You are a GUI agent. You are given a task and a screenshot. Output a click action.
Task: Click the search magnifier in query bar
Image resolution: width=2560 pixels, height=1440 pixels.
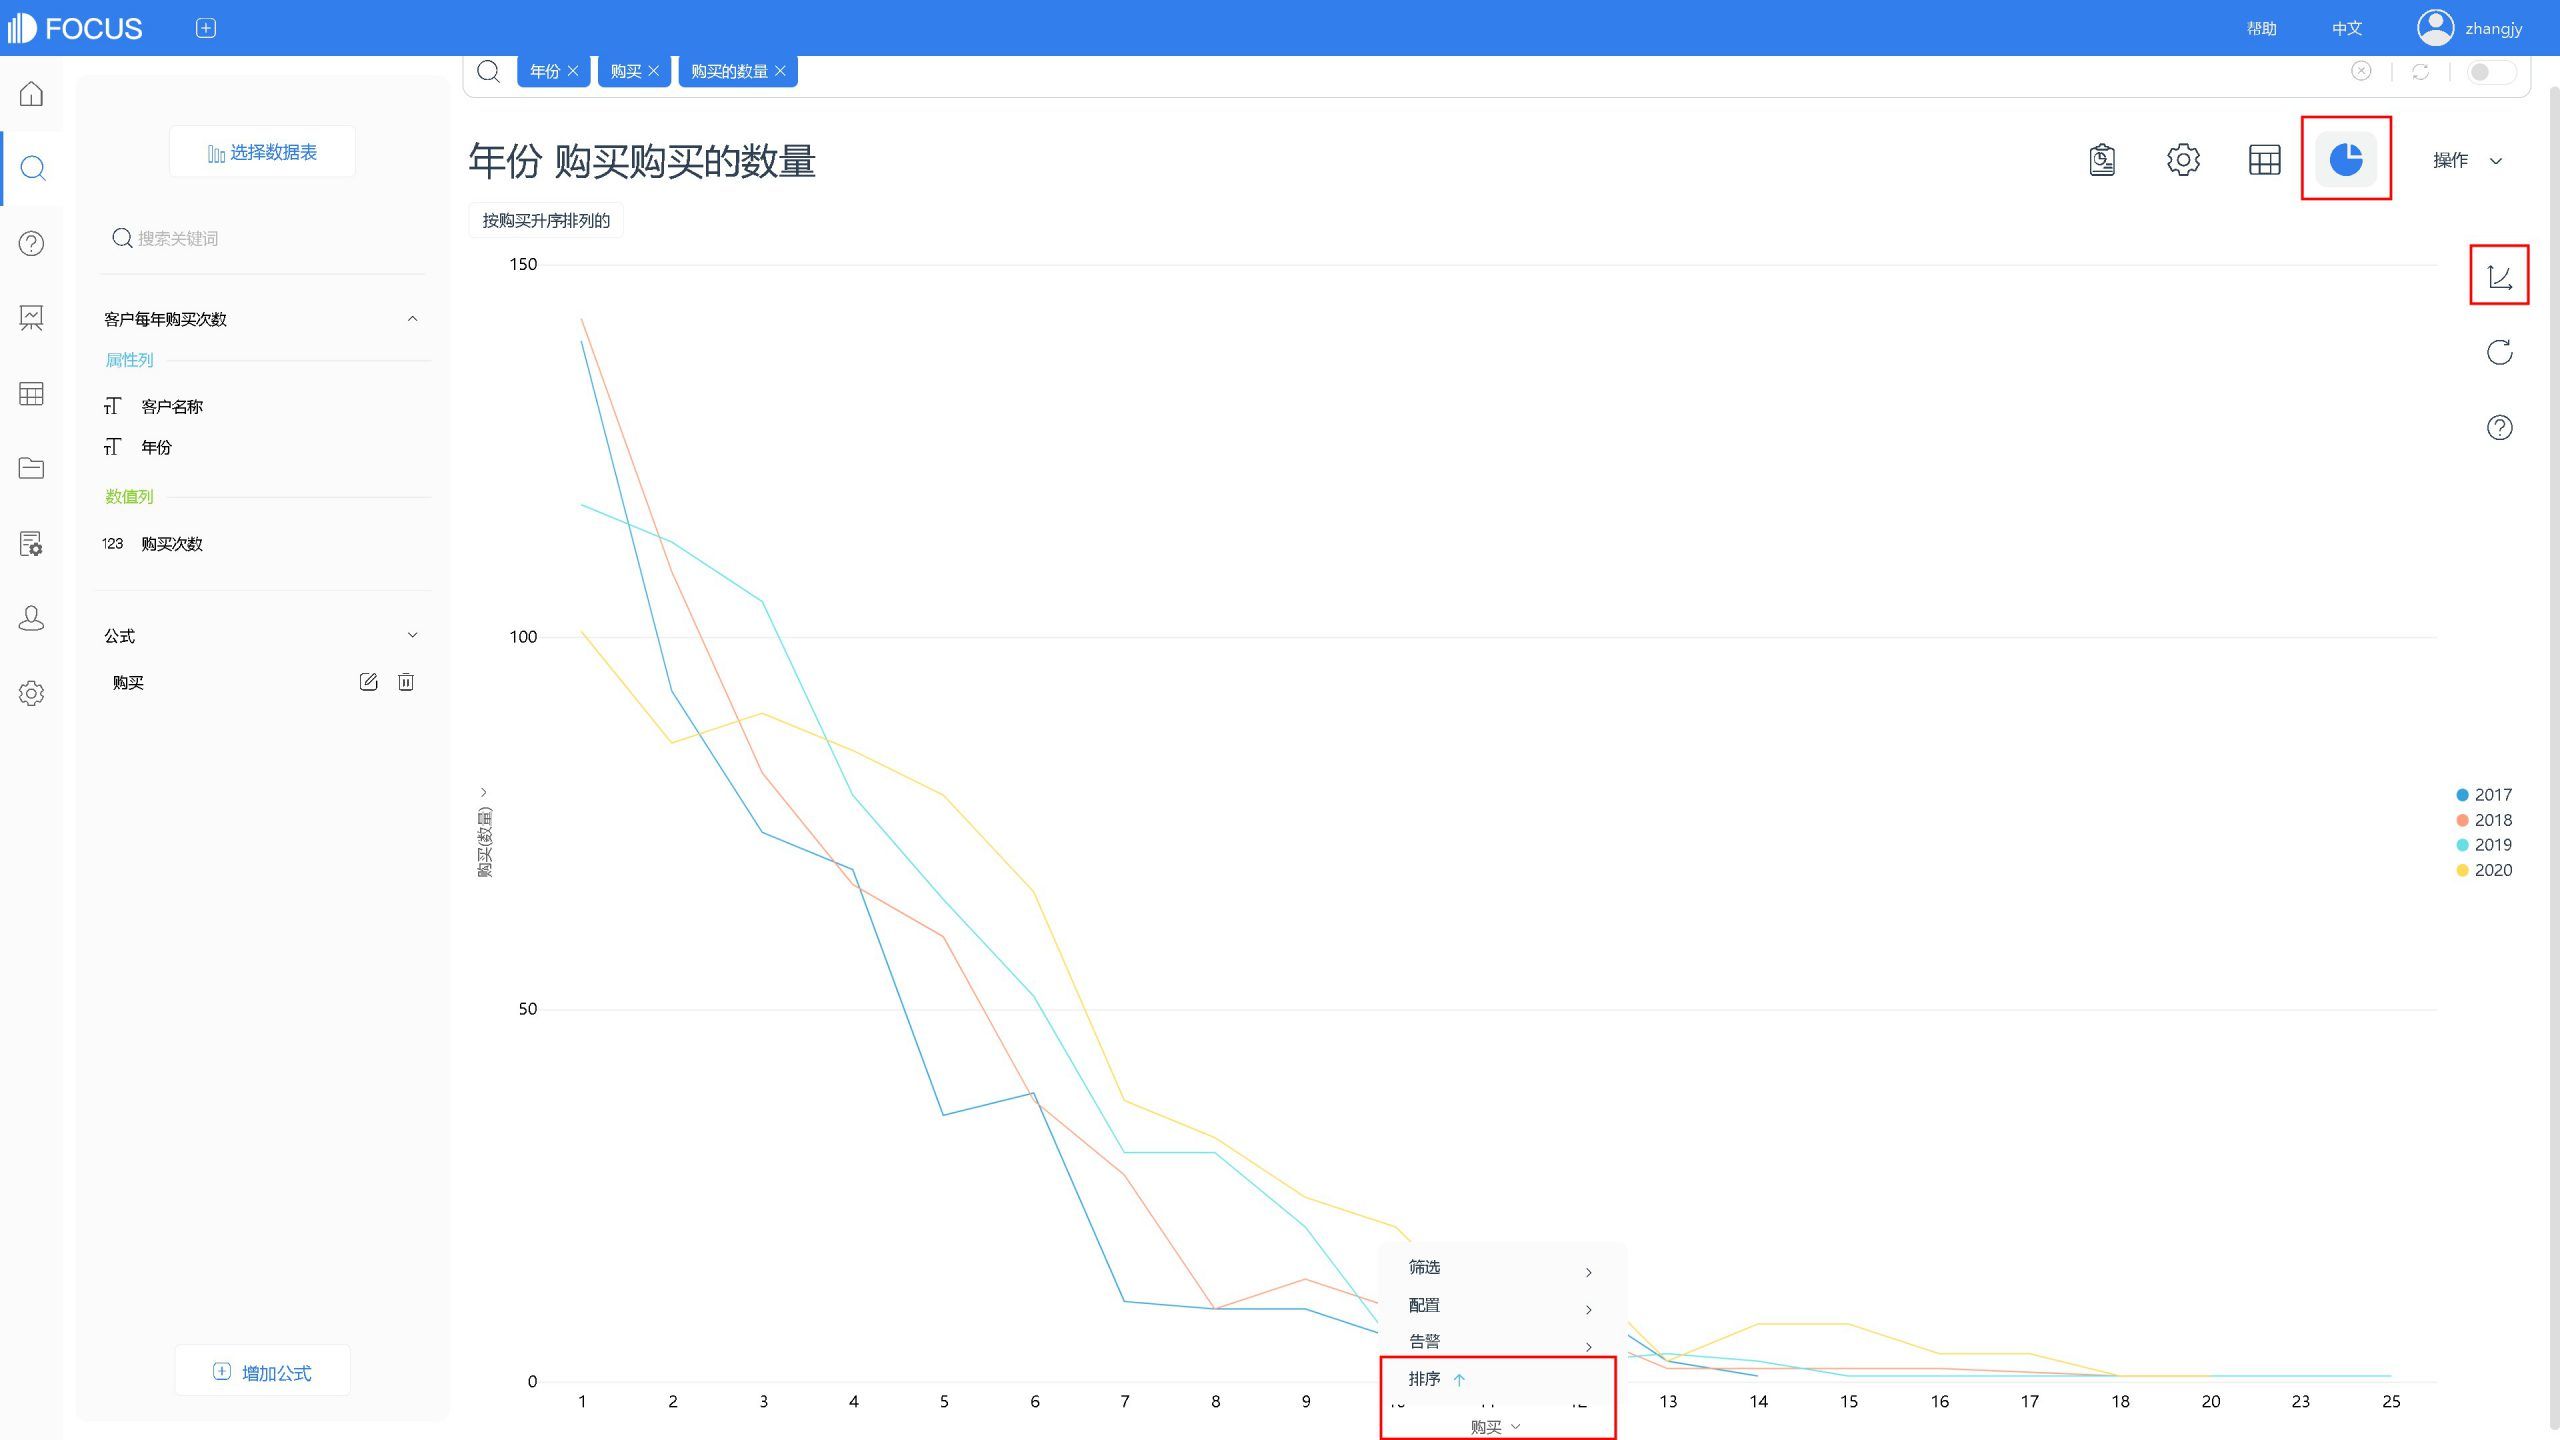(488, 71)
